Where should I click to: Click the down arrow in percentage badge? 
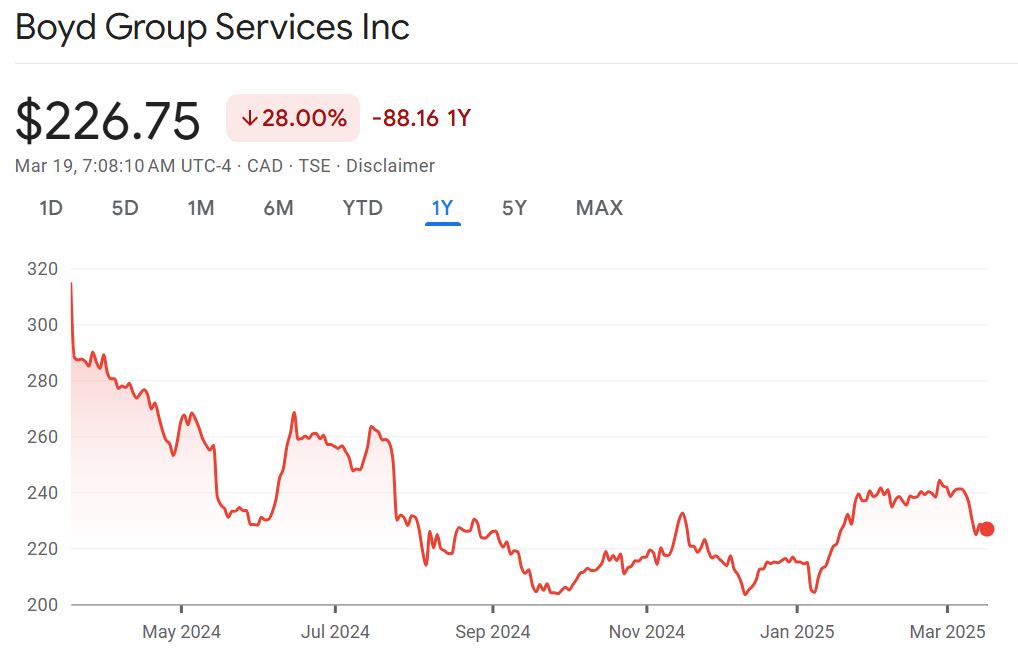pyautogui.click(x=249, y=119)
